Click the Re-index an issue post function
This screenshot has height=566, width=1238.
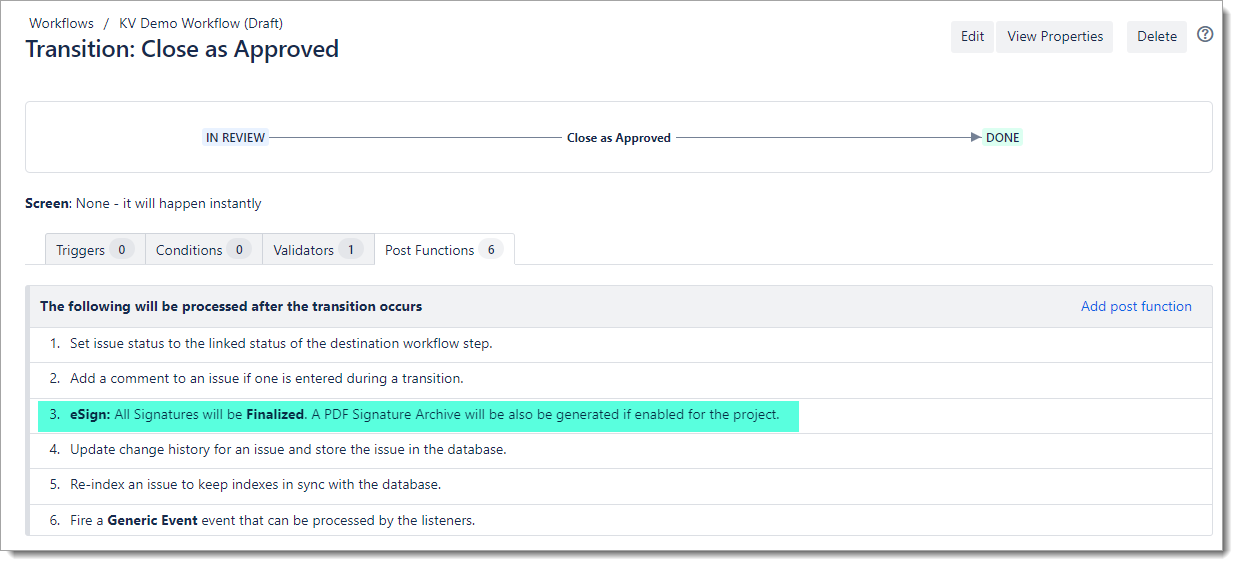(x=255, y=485)
